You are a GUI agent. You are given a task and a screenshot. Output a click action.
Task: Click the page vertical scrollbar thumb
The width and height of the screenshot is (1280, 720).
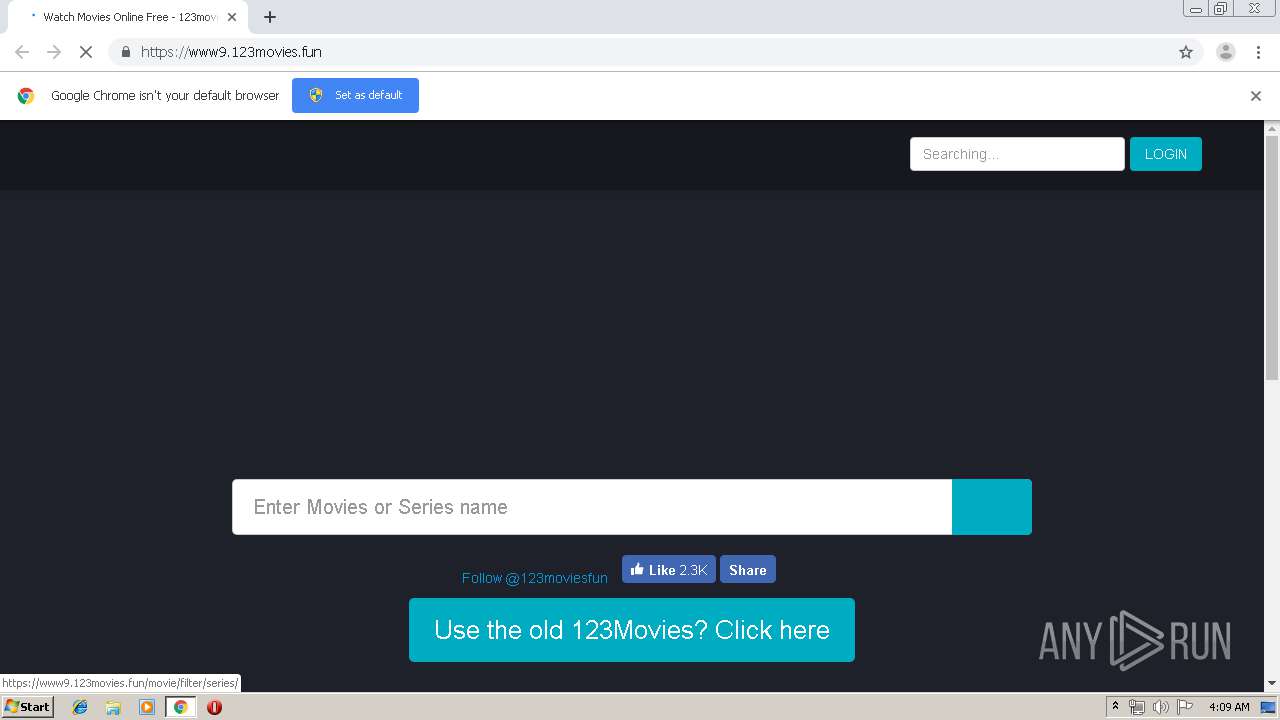point(1272,257)
